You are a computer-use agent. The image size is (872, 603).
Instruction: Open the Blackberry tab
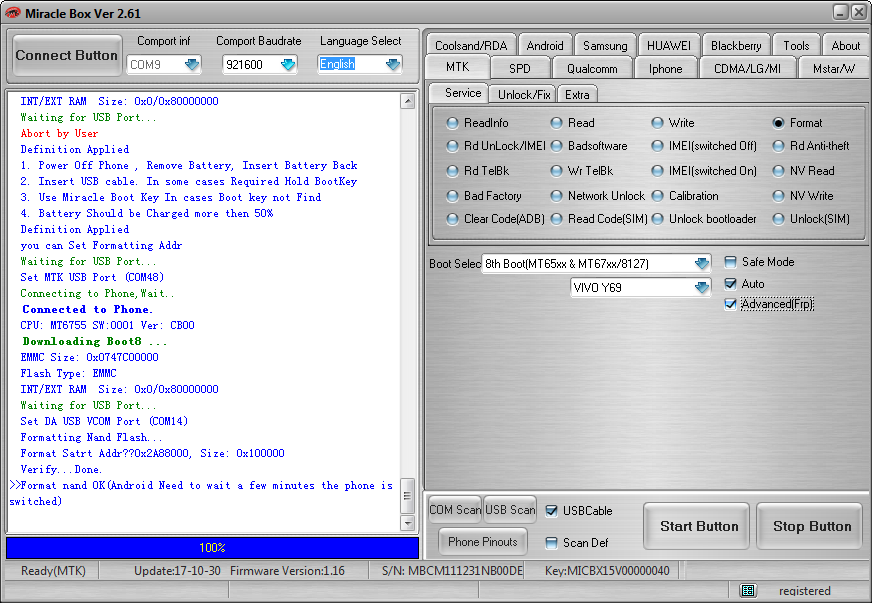[x=736, y=45]
